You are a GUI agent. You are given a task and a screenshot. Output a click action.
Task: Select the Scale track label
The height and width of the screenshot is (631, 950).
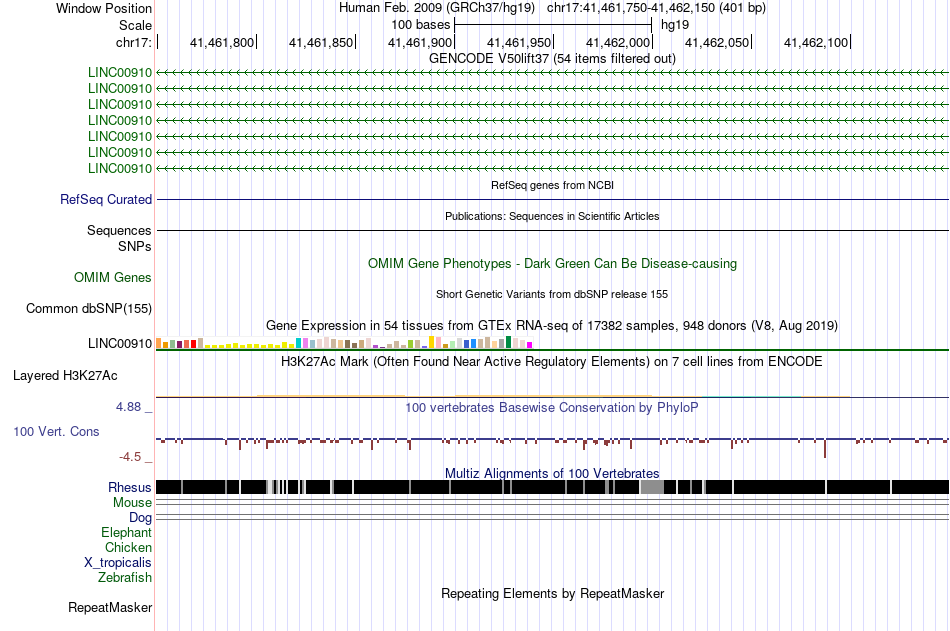(x=135, y=25)
